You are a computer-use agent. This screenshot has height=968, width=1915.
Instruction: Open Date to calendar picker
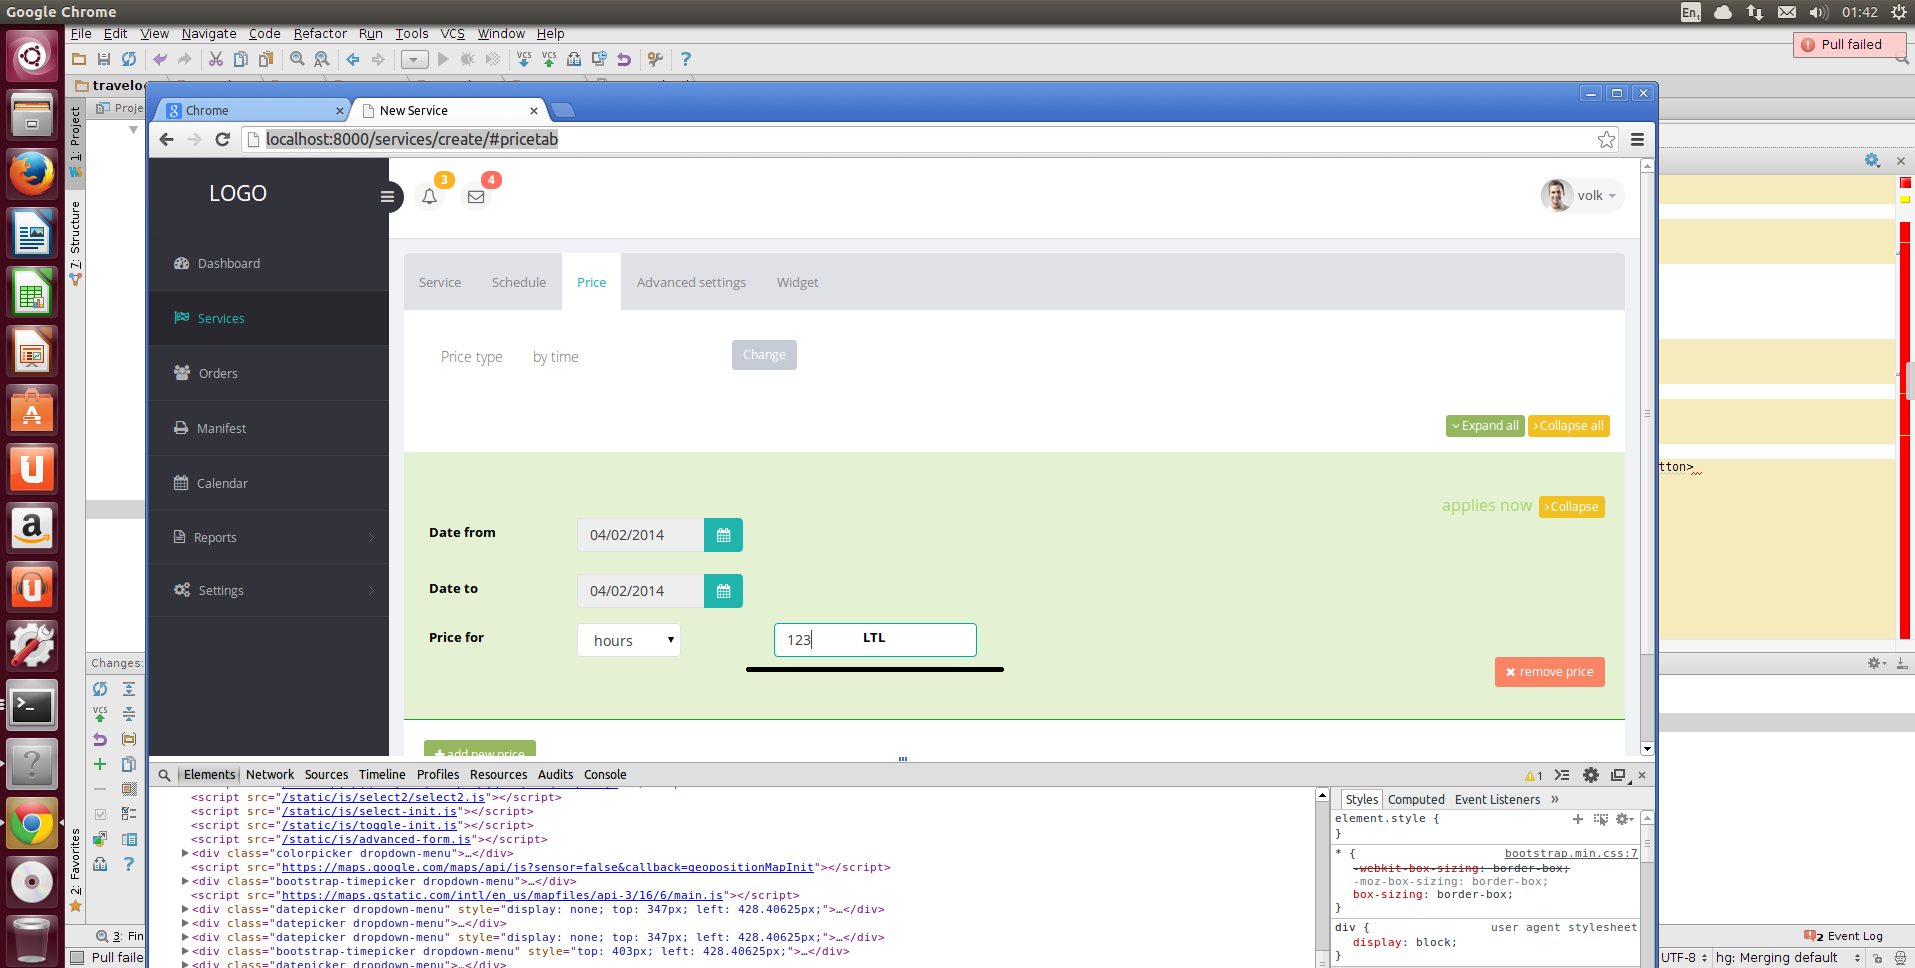(723, 591)
